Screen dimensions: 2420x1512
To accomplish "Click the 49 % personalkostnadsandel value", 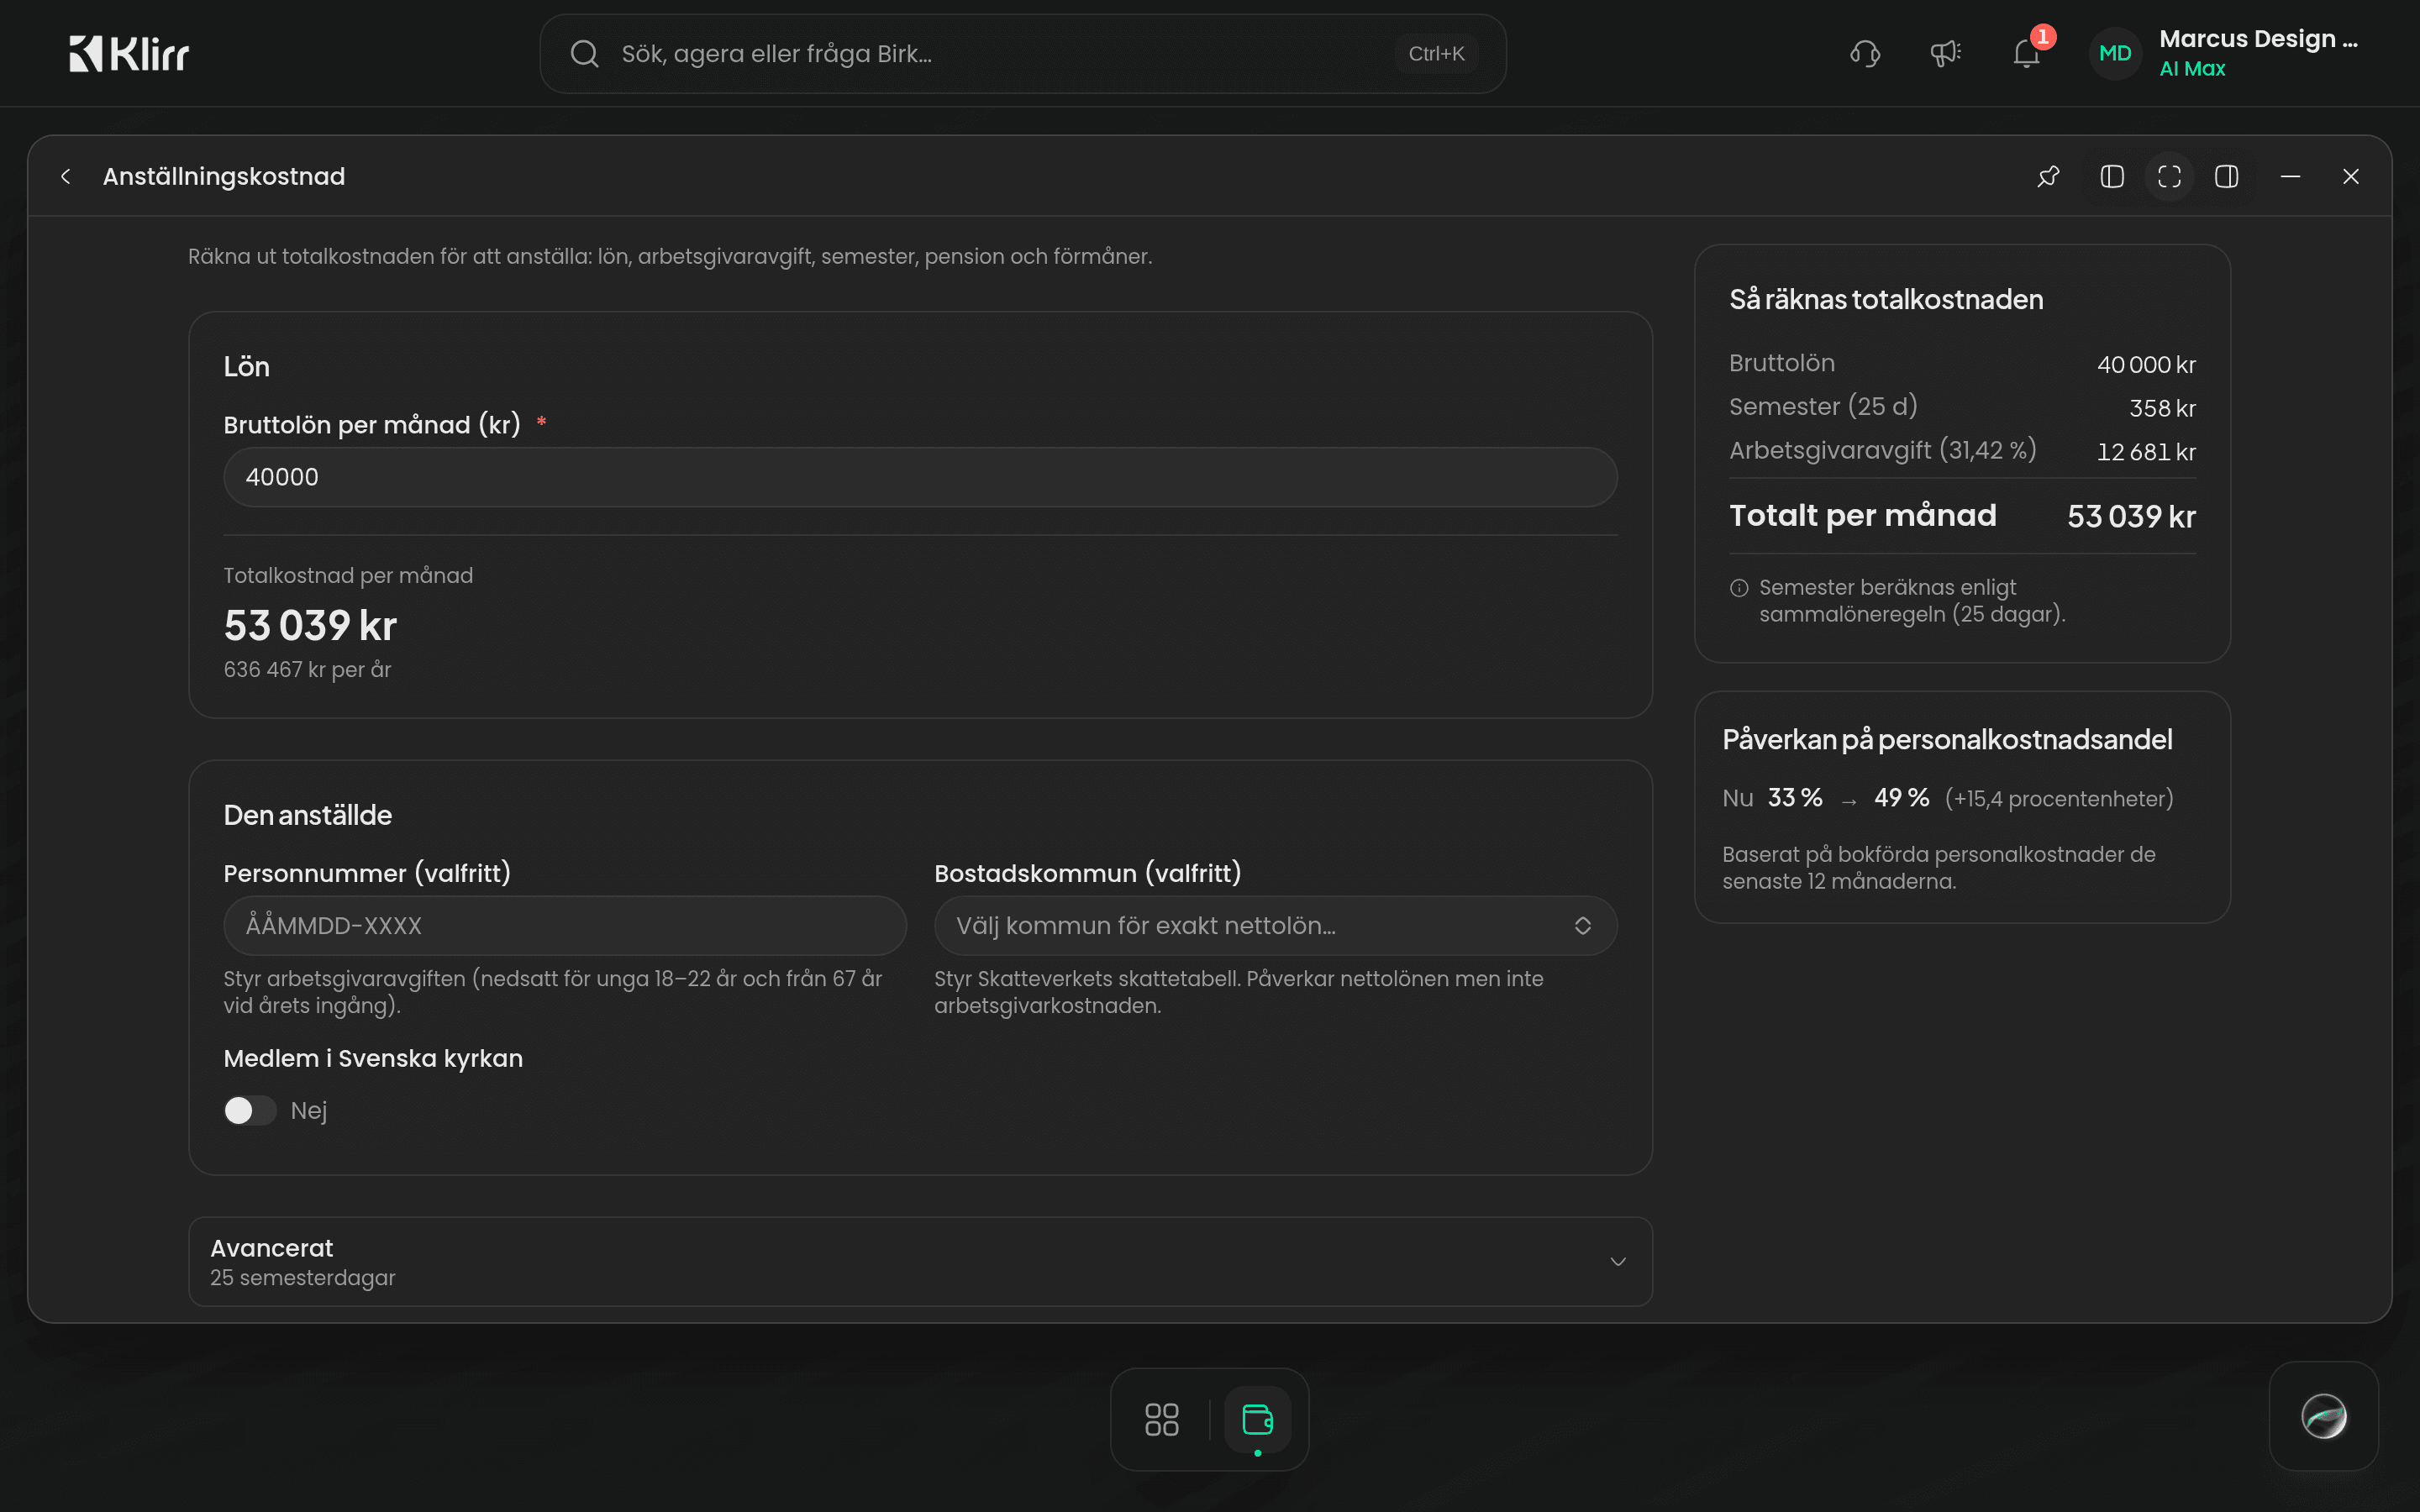I will (x=1901, y=798).
